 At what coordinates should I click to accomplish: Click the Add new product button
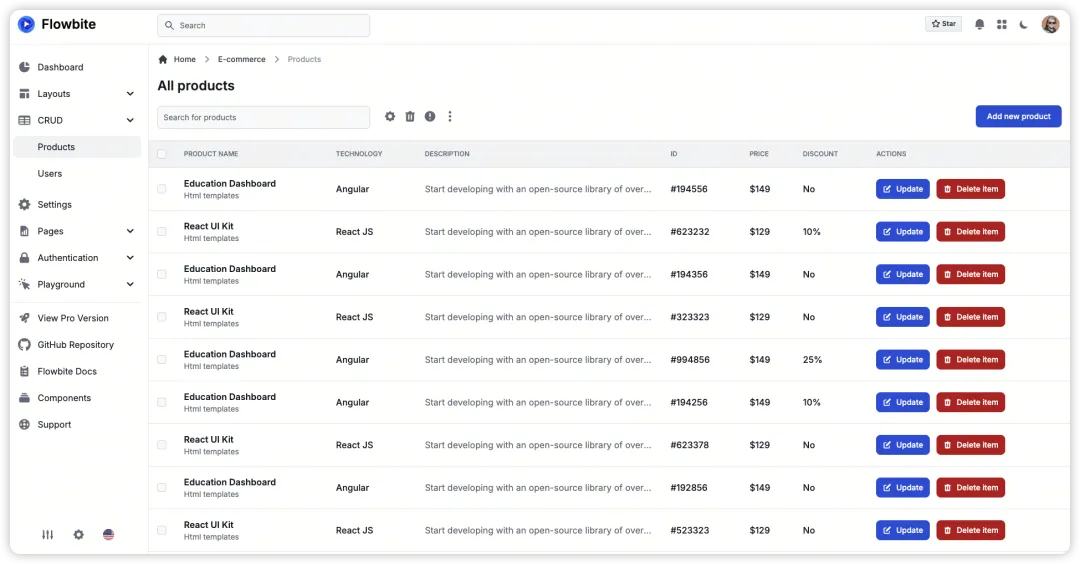1018,117
